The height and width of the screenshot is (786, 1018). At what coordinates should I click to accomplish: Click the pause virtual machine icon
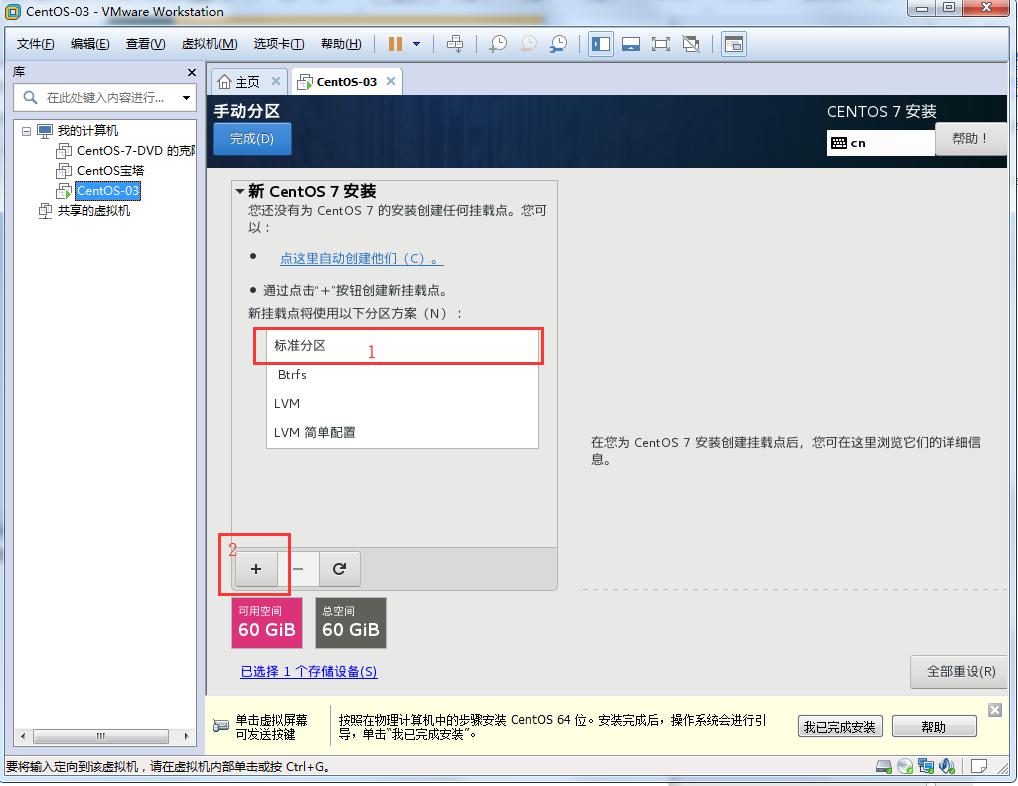[x=395, y=44]
